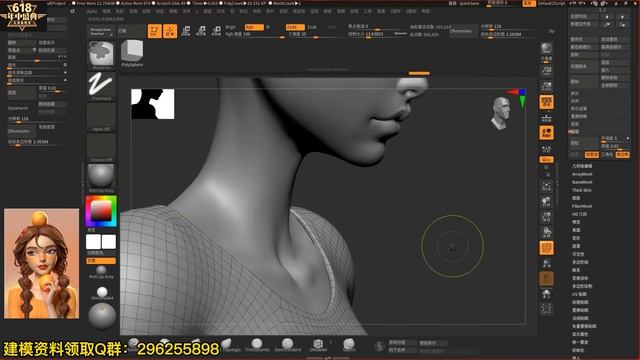Image resolution: width=640 pixels, height=360 pixels.
Task: Select the DamStandard brush at bottom
Action: 287,345
